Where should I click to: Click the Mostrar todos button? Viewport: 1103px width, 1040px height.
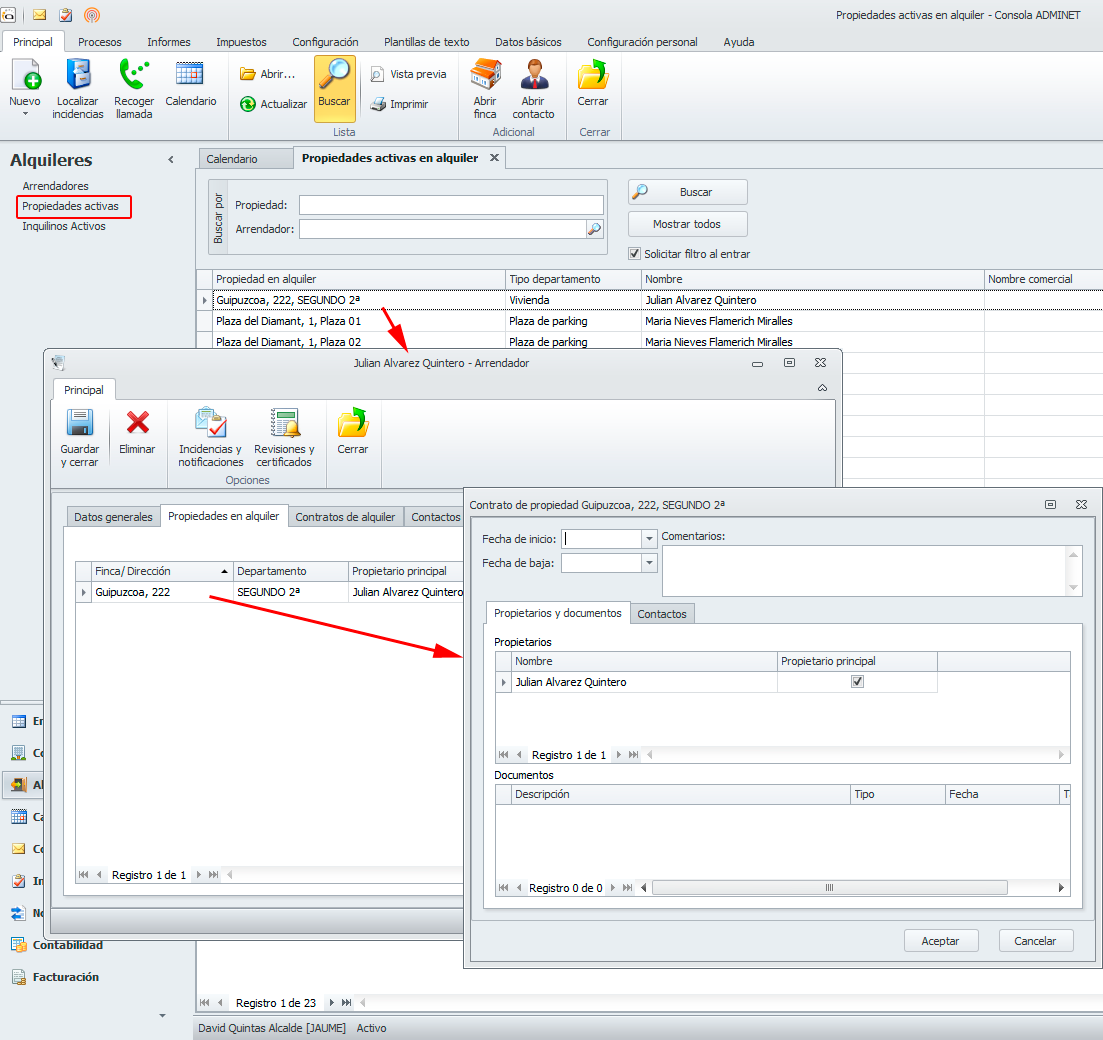[x=687, y=224]
